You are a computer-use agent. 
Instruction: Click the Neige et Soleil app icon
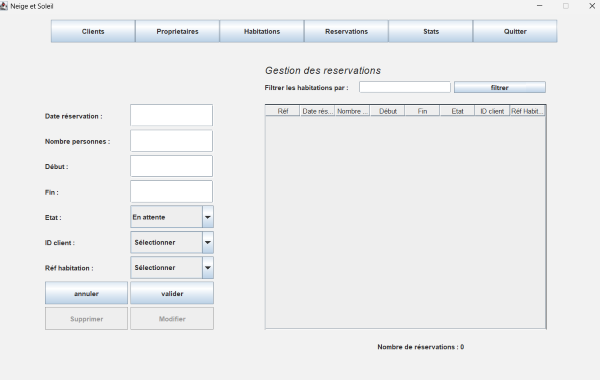click(x=3, y=6)
